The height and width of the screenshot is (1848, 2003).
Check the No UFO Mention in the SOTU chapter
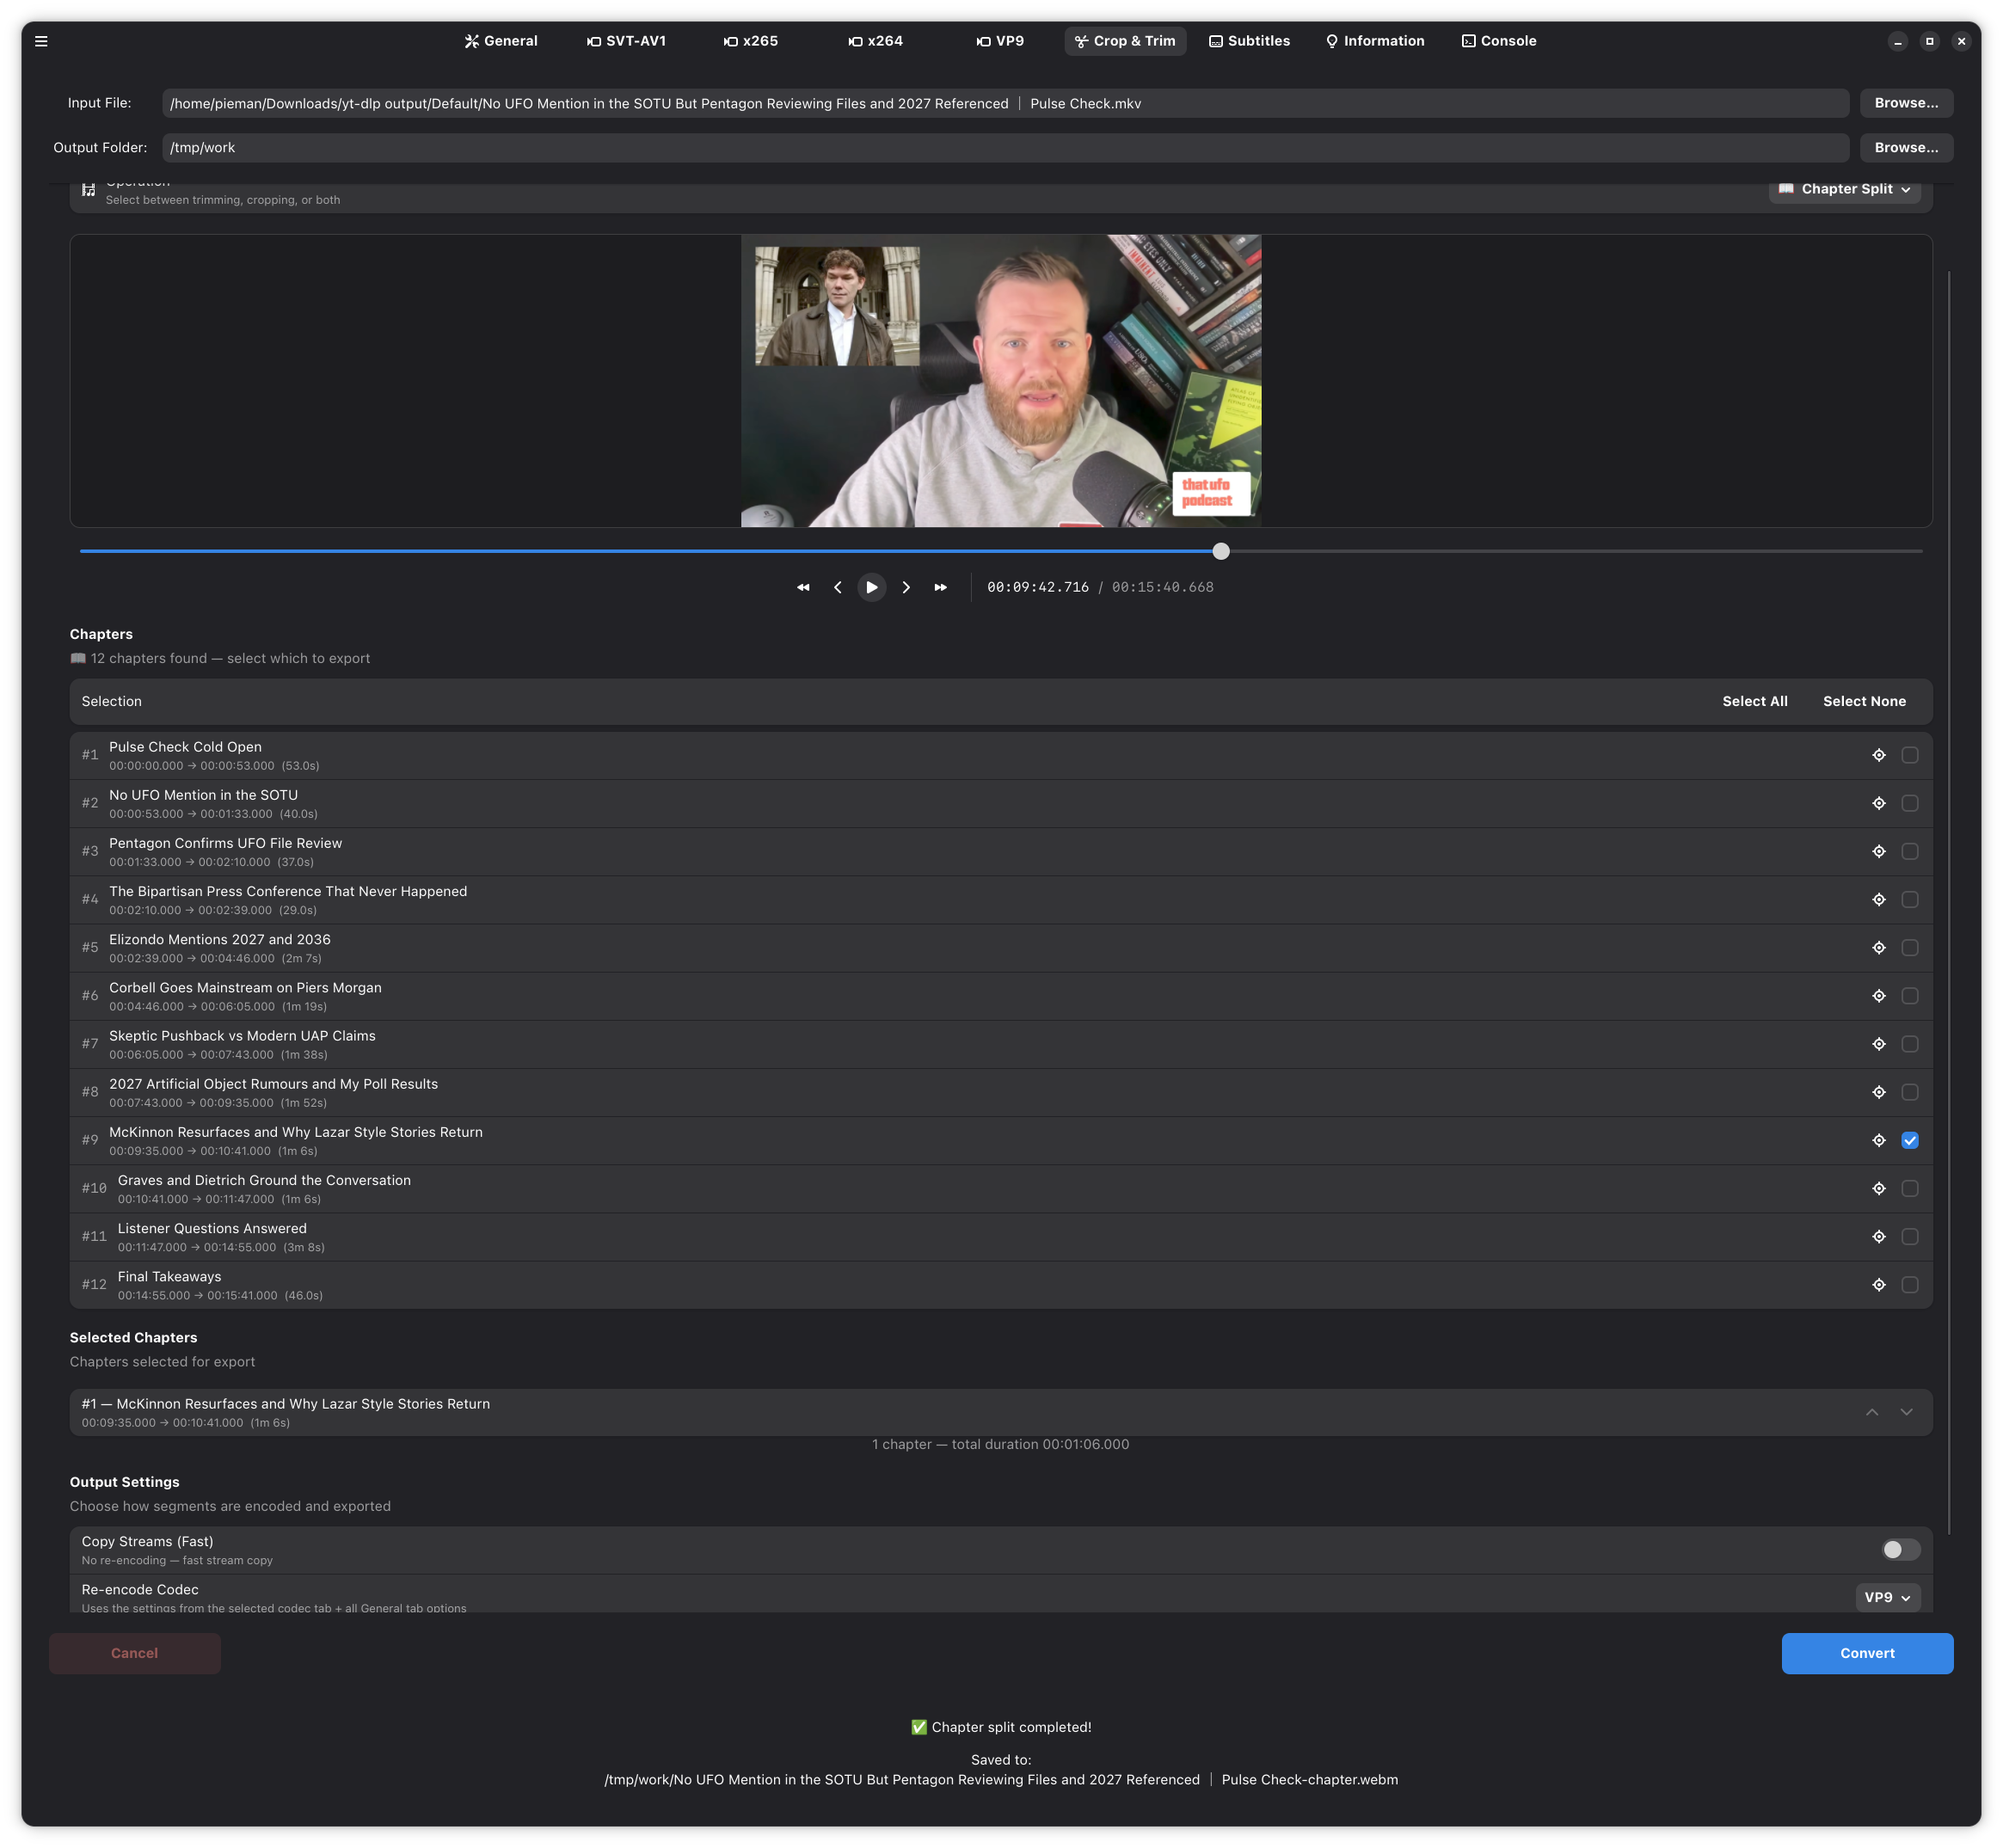[x=1909, y=803]
